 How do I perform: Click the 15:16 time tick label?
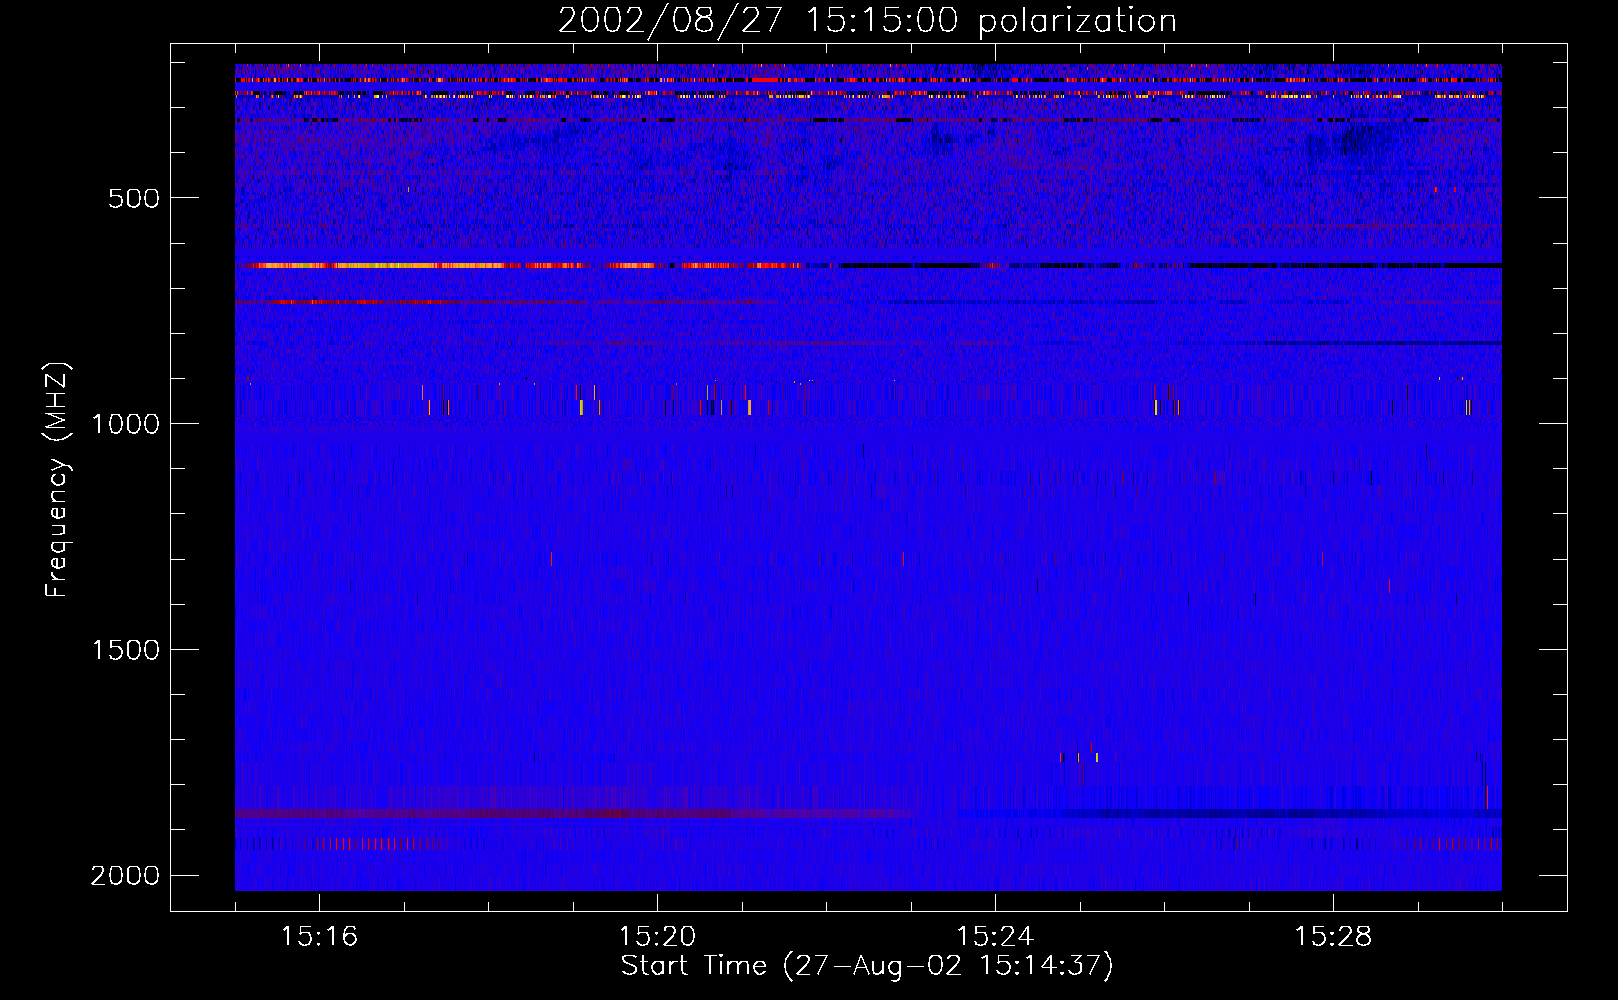319,937
